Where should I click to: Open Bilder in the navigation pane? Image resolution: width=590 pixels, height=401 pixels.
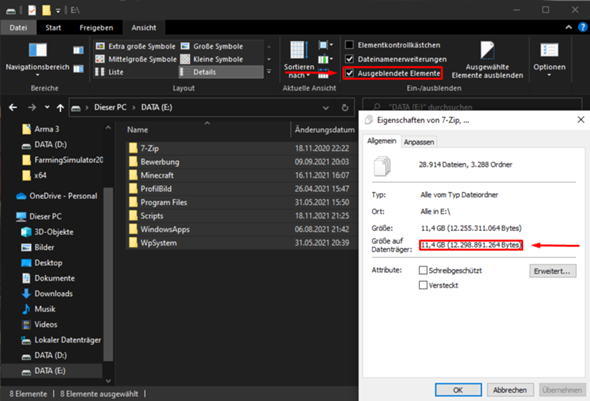tap(38, 247)
